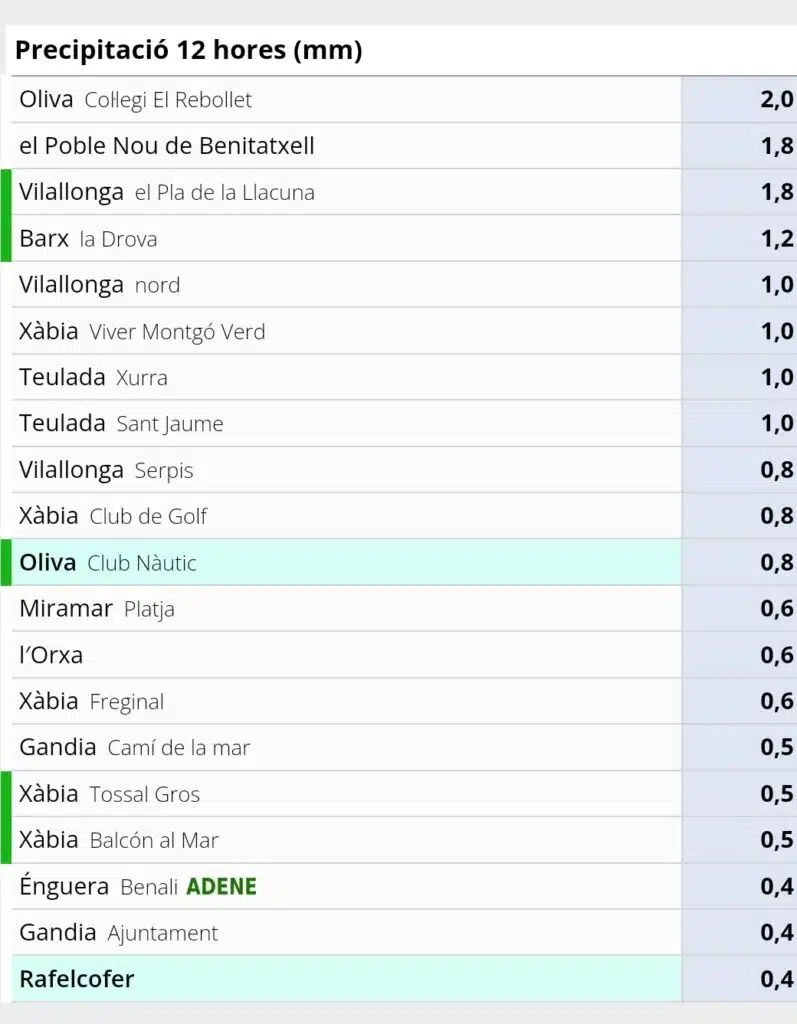Open Teulada Sant Jaume station
This screenshot has height=1024, width=797.
coord(404,424)
